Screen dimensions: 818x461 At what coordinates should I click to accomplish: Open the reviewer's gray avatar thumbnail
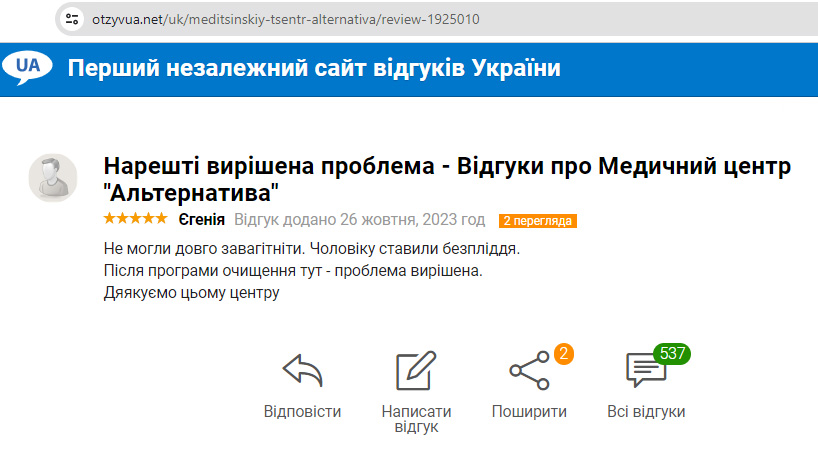click(53, 178)
